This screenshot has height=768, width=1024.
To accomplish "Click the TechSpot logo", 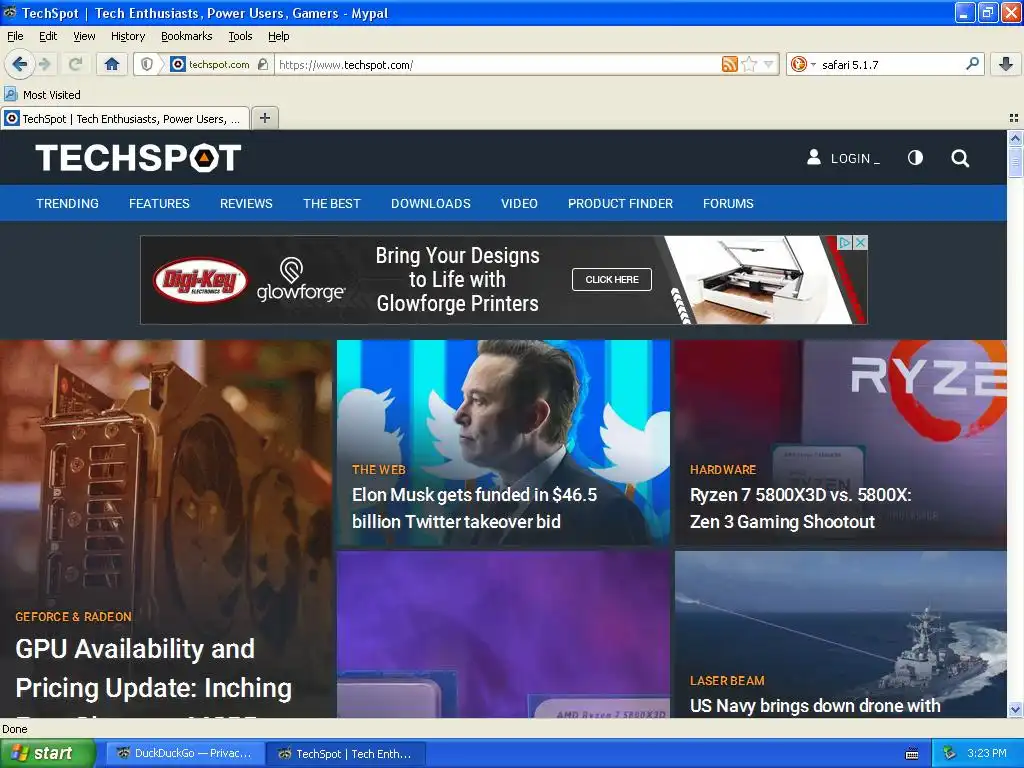I will (x=138, y=158).
